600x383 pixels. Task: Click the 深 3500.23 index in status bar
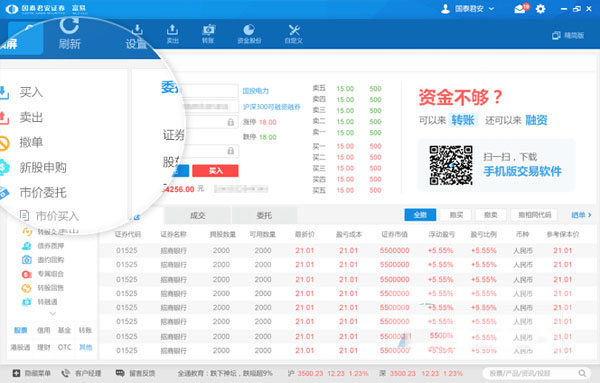tap(421, 373)
